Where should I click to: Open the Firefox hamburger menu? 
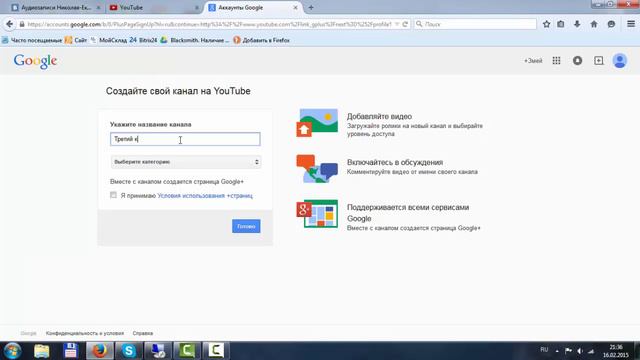[631, 24]
